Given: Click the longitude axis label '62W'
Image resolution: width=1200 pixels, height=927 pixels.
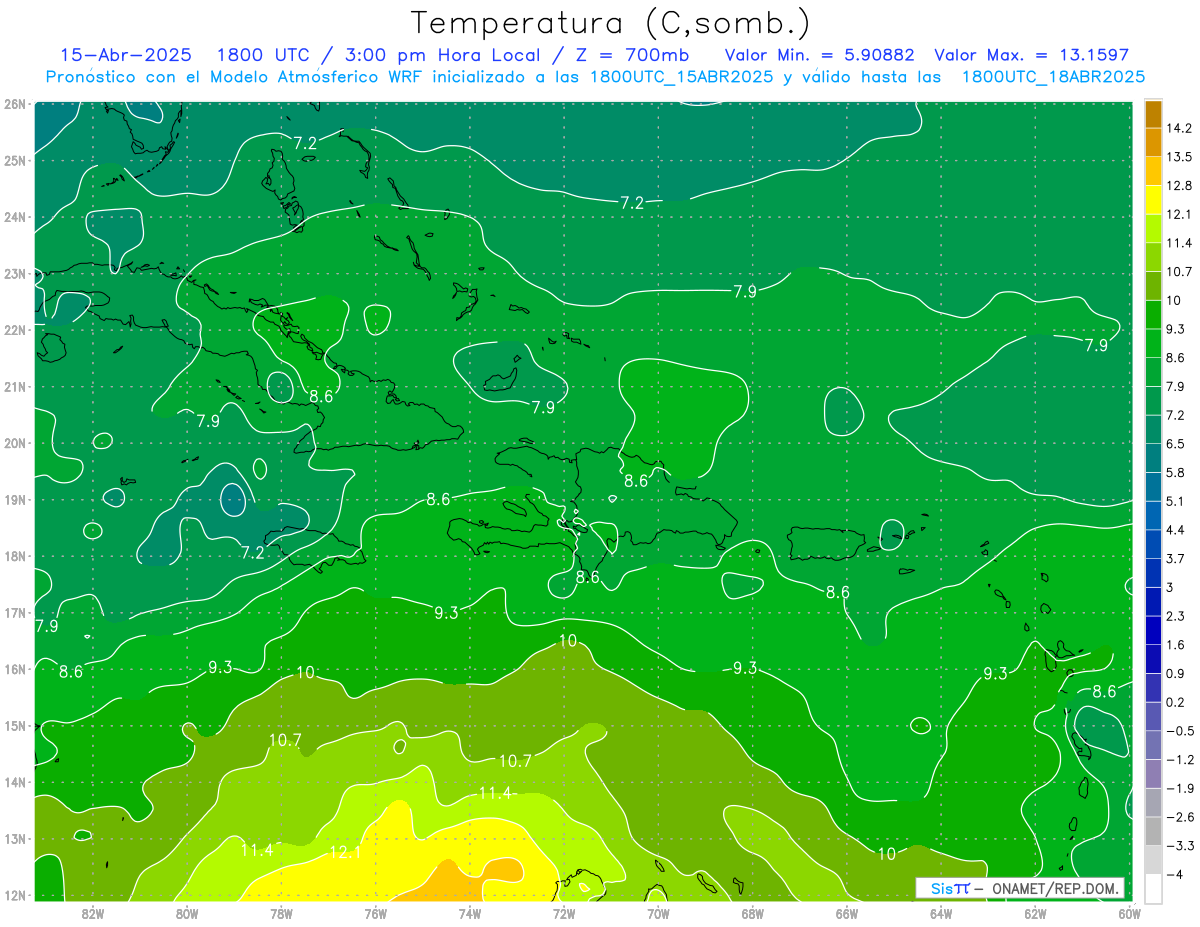Looking at the screenshot, I should [1035, 913].
